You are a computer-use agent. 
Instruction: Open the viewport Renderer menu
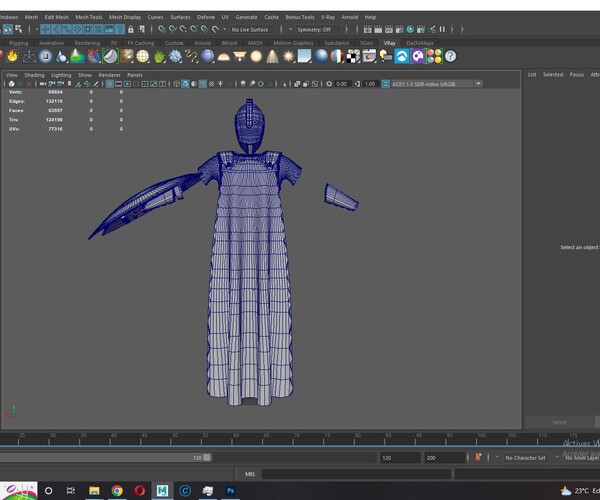[x=109, y=75]
